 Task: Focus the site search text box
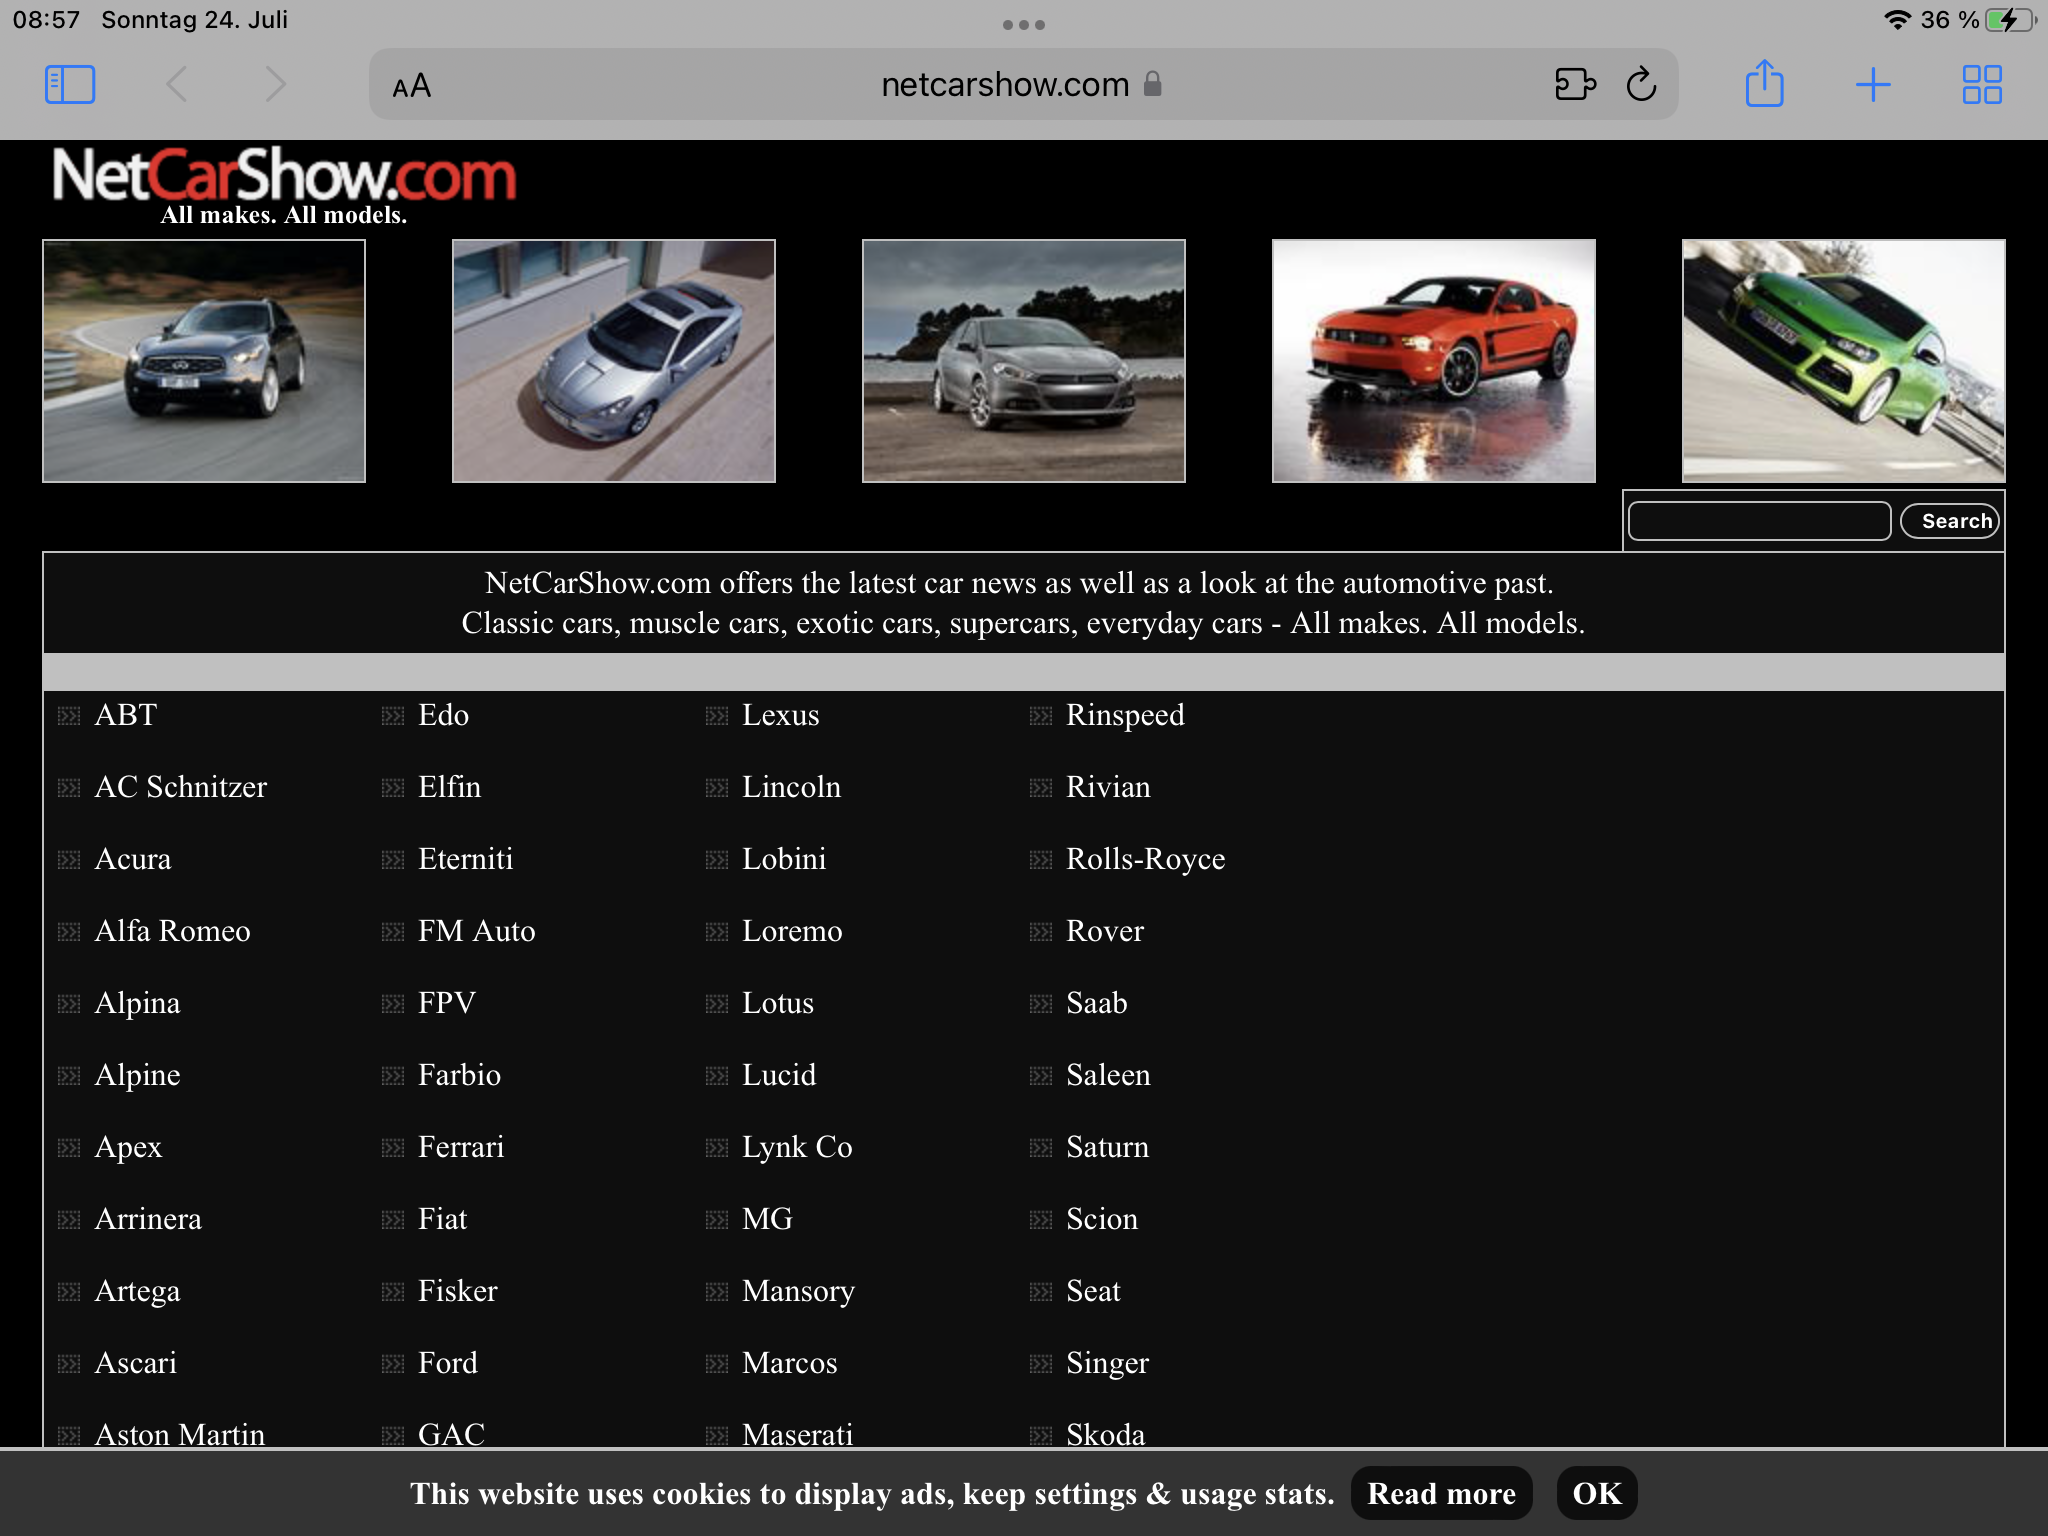pyautogui.click(x=1759, y=521)
